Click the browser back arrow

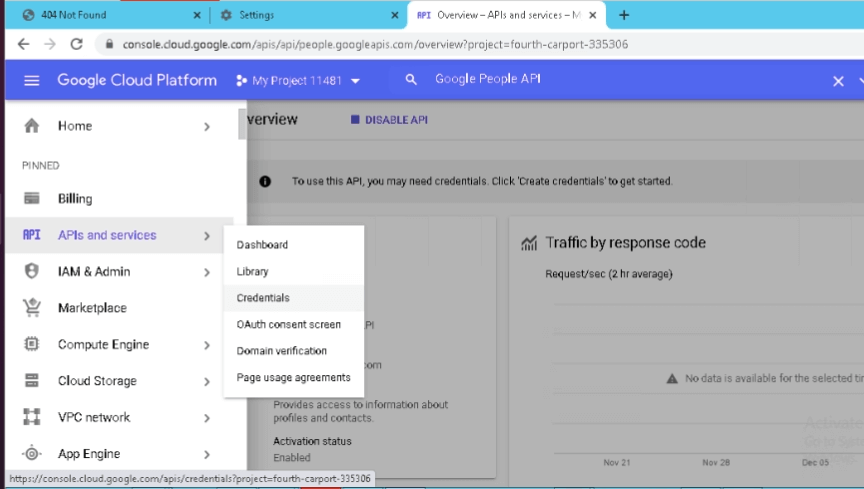23,44
